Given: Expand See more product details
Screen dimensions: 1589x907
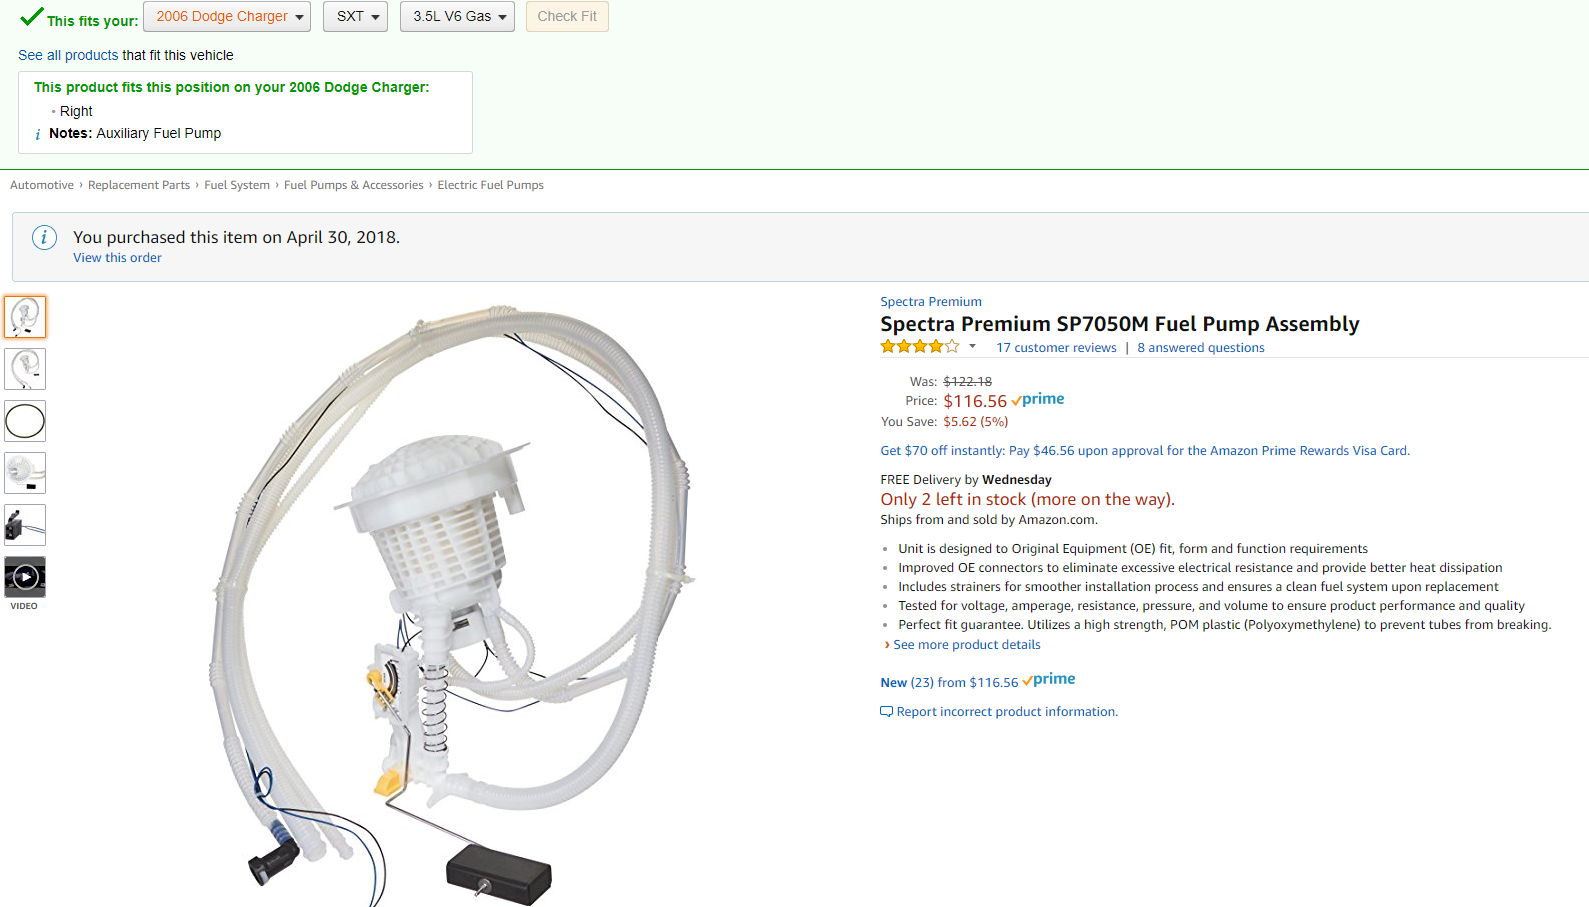Looking at the screenshot, I should [x=966, y=645].
